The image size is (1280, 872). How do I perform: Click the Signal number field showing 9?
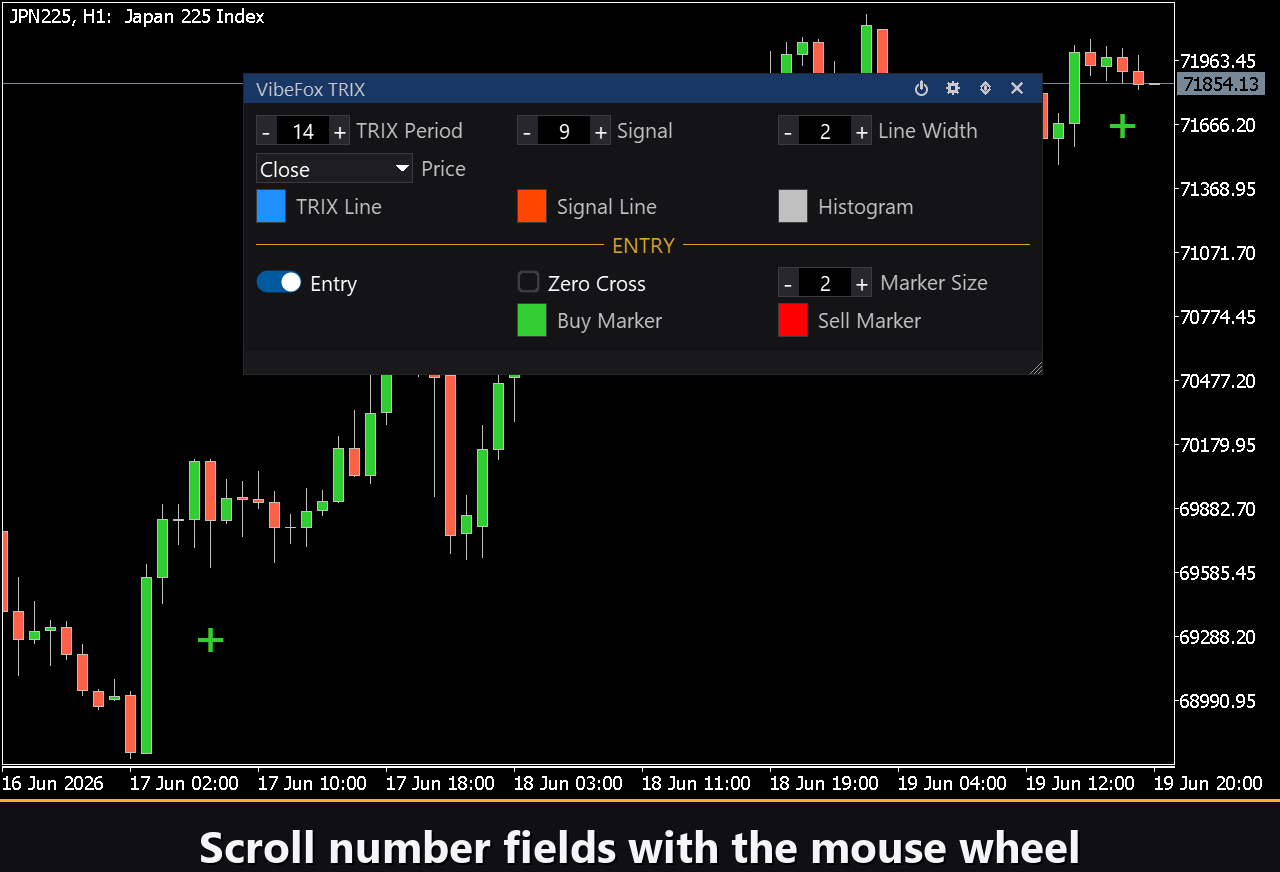pyautogui.click(x=564, y=131)
